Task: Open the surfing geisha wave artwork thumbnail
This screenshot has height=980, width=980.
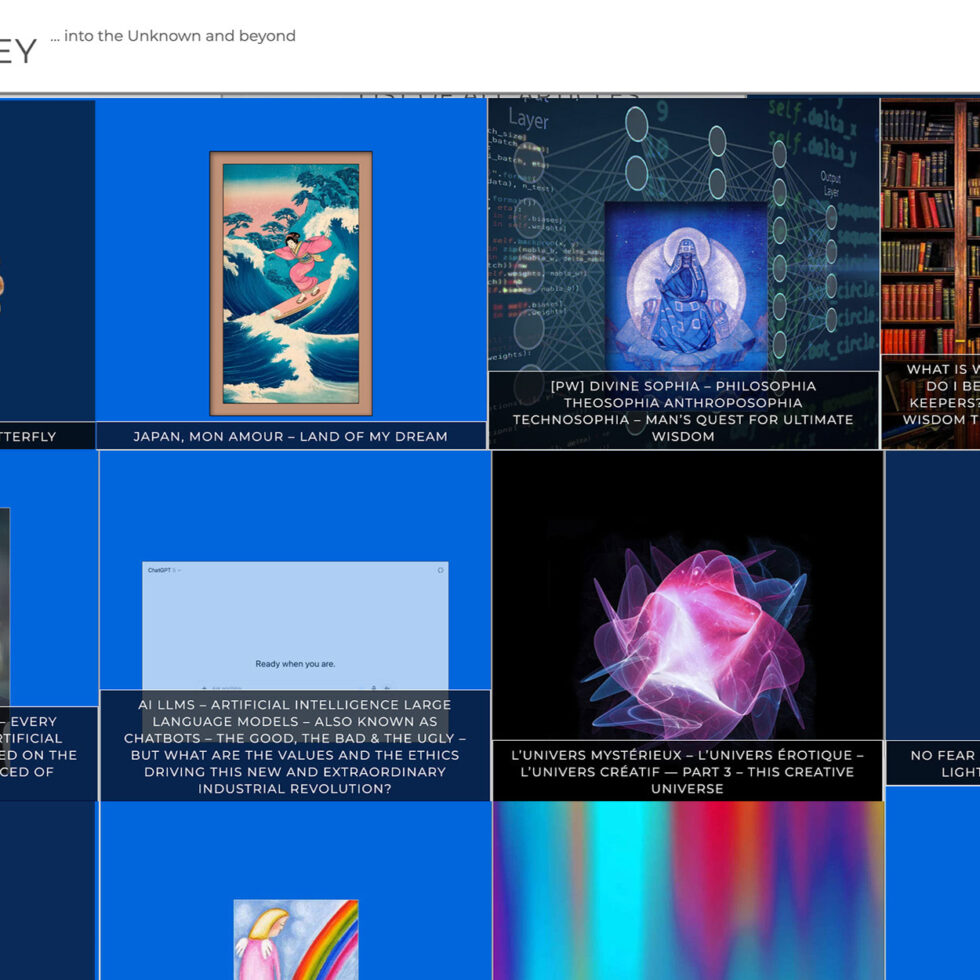Action: [290, 283]
